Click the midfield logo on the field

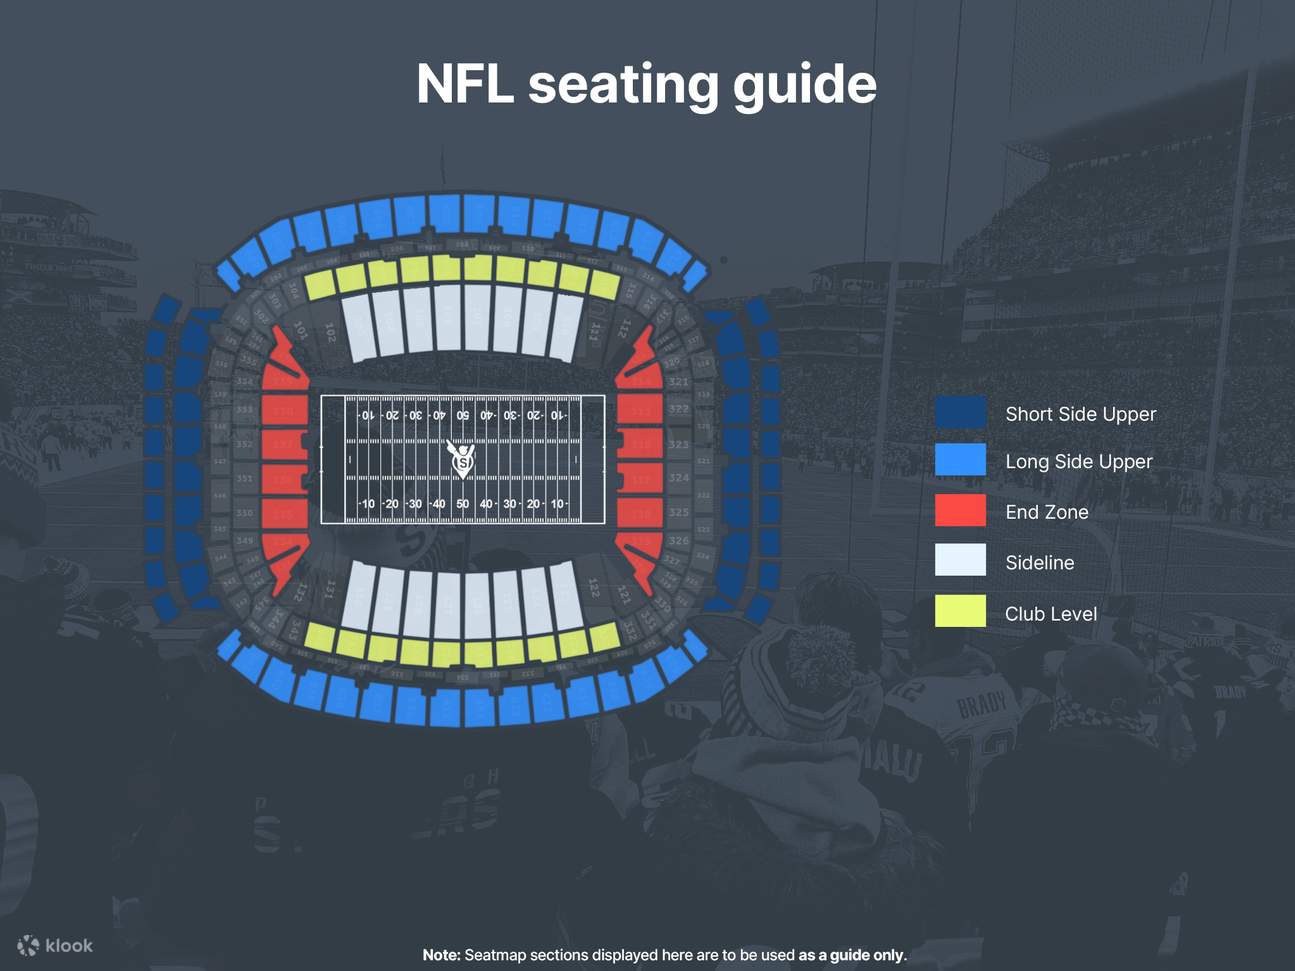point(462,459)
